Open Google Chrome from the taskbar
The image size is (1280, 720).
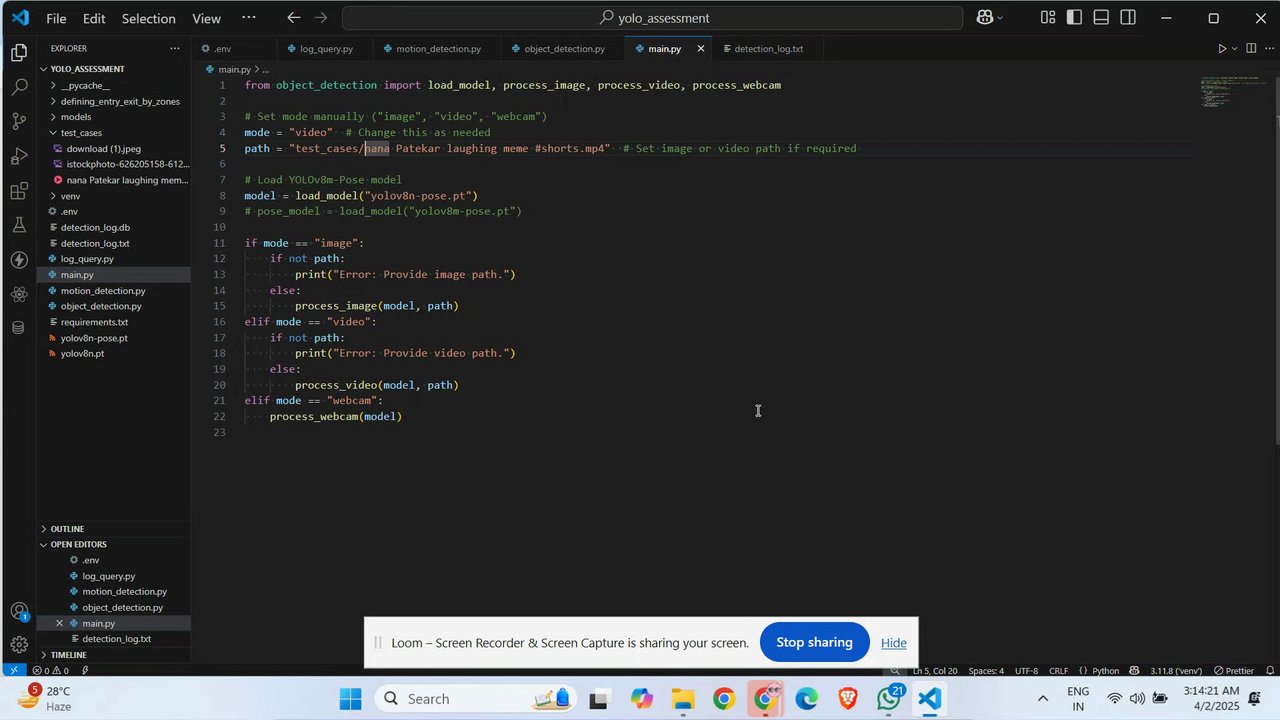724,699
